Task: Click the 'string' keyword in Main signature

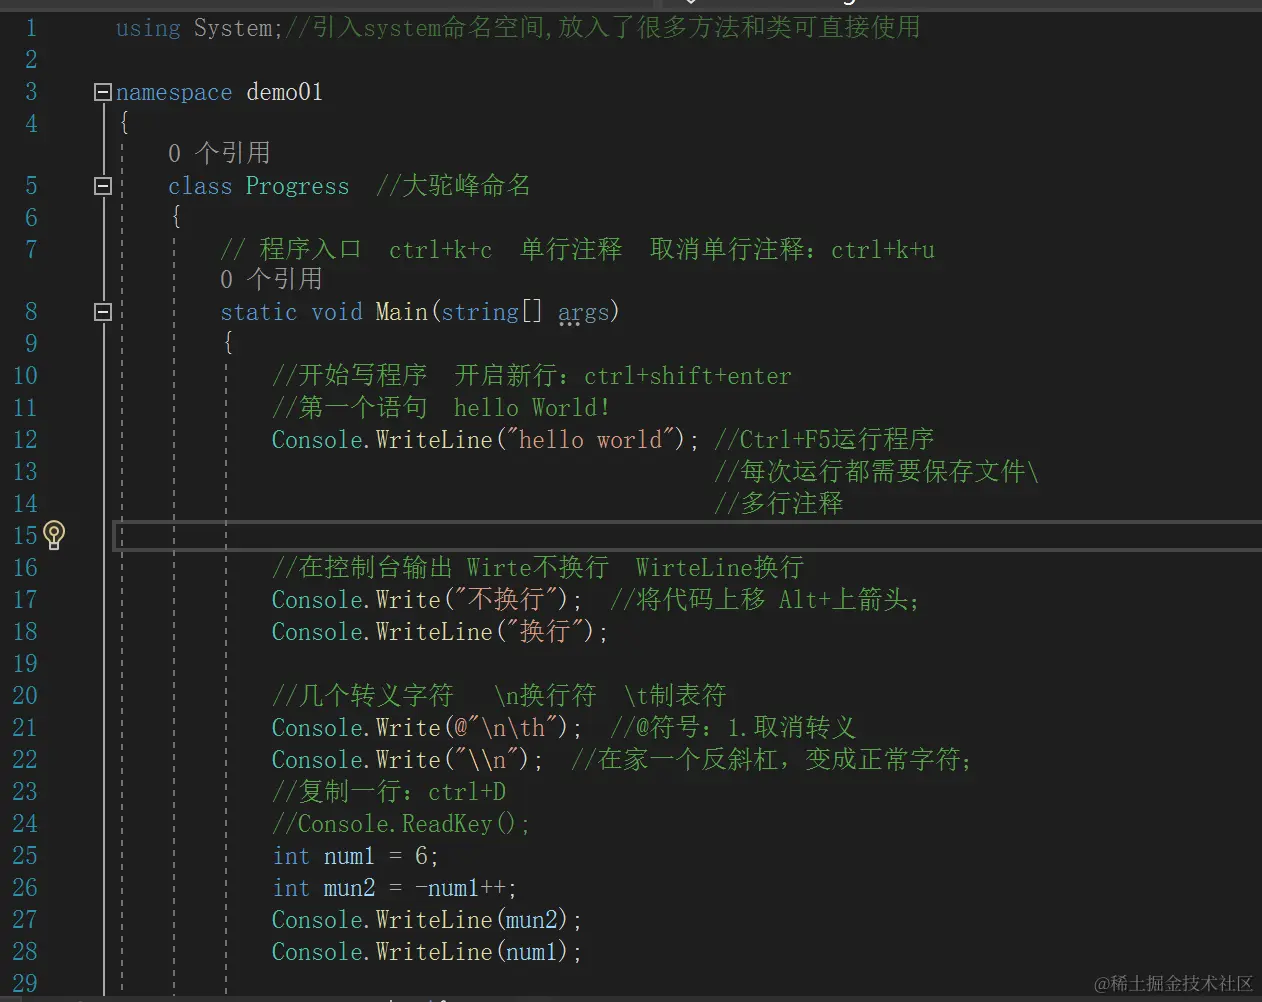Action: (480, 312)
